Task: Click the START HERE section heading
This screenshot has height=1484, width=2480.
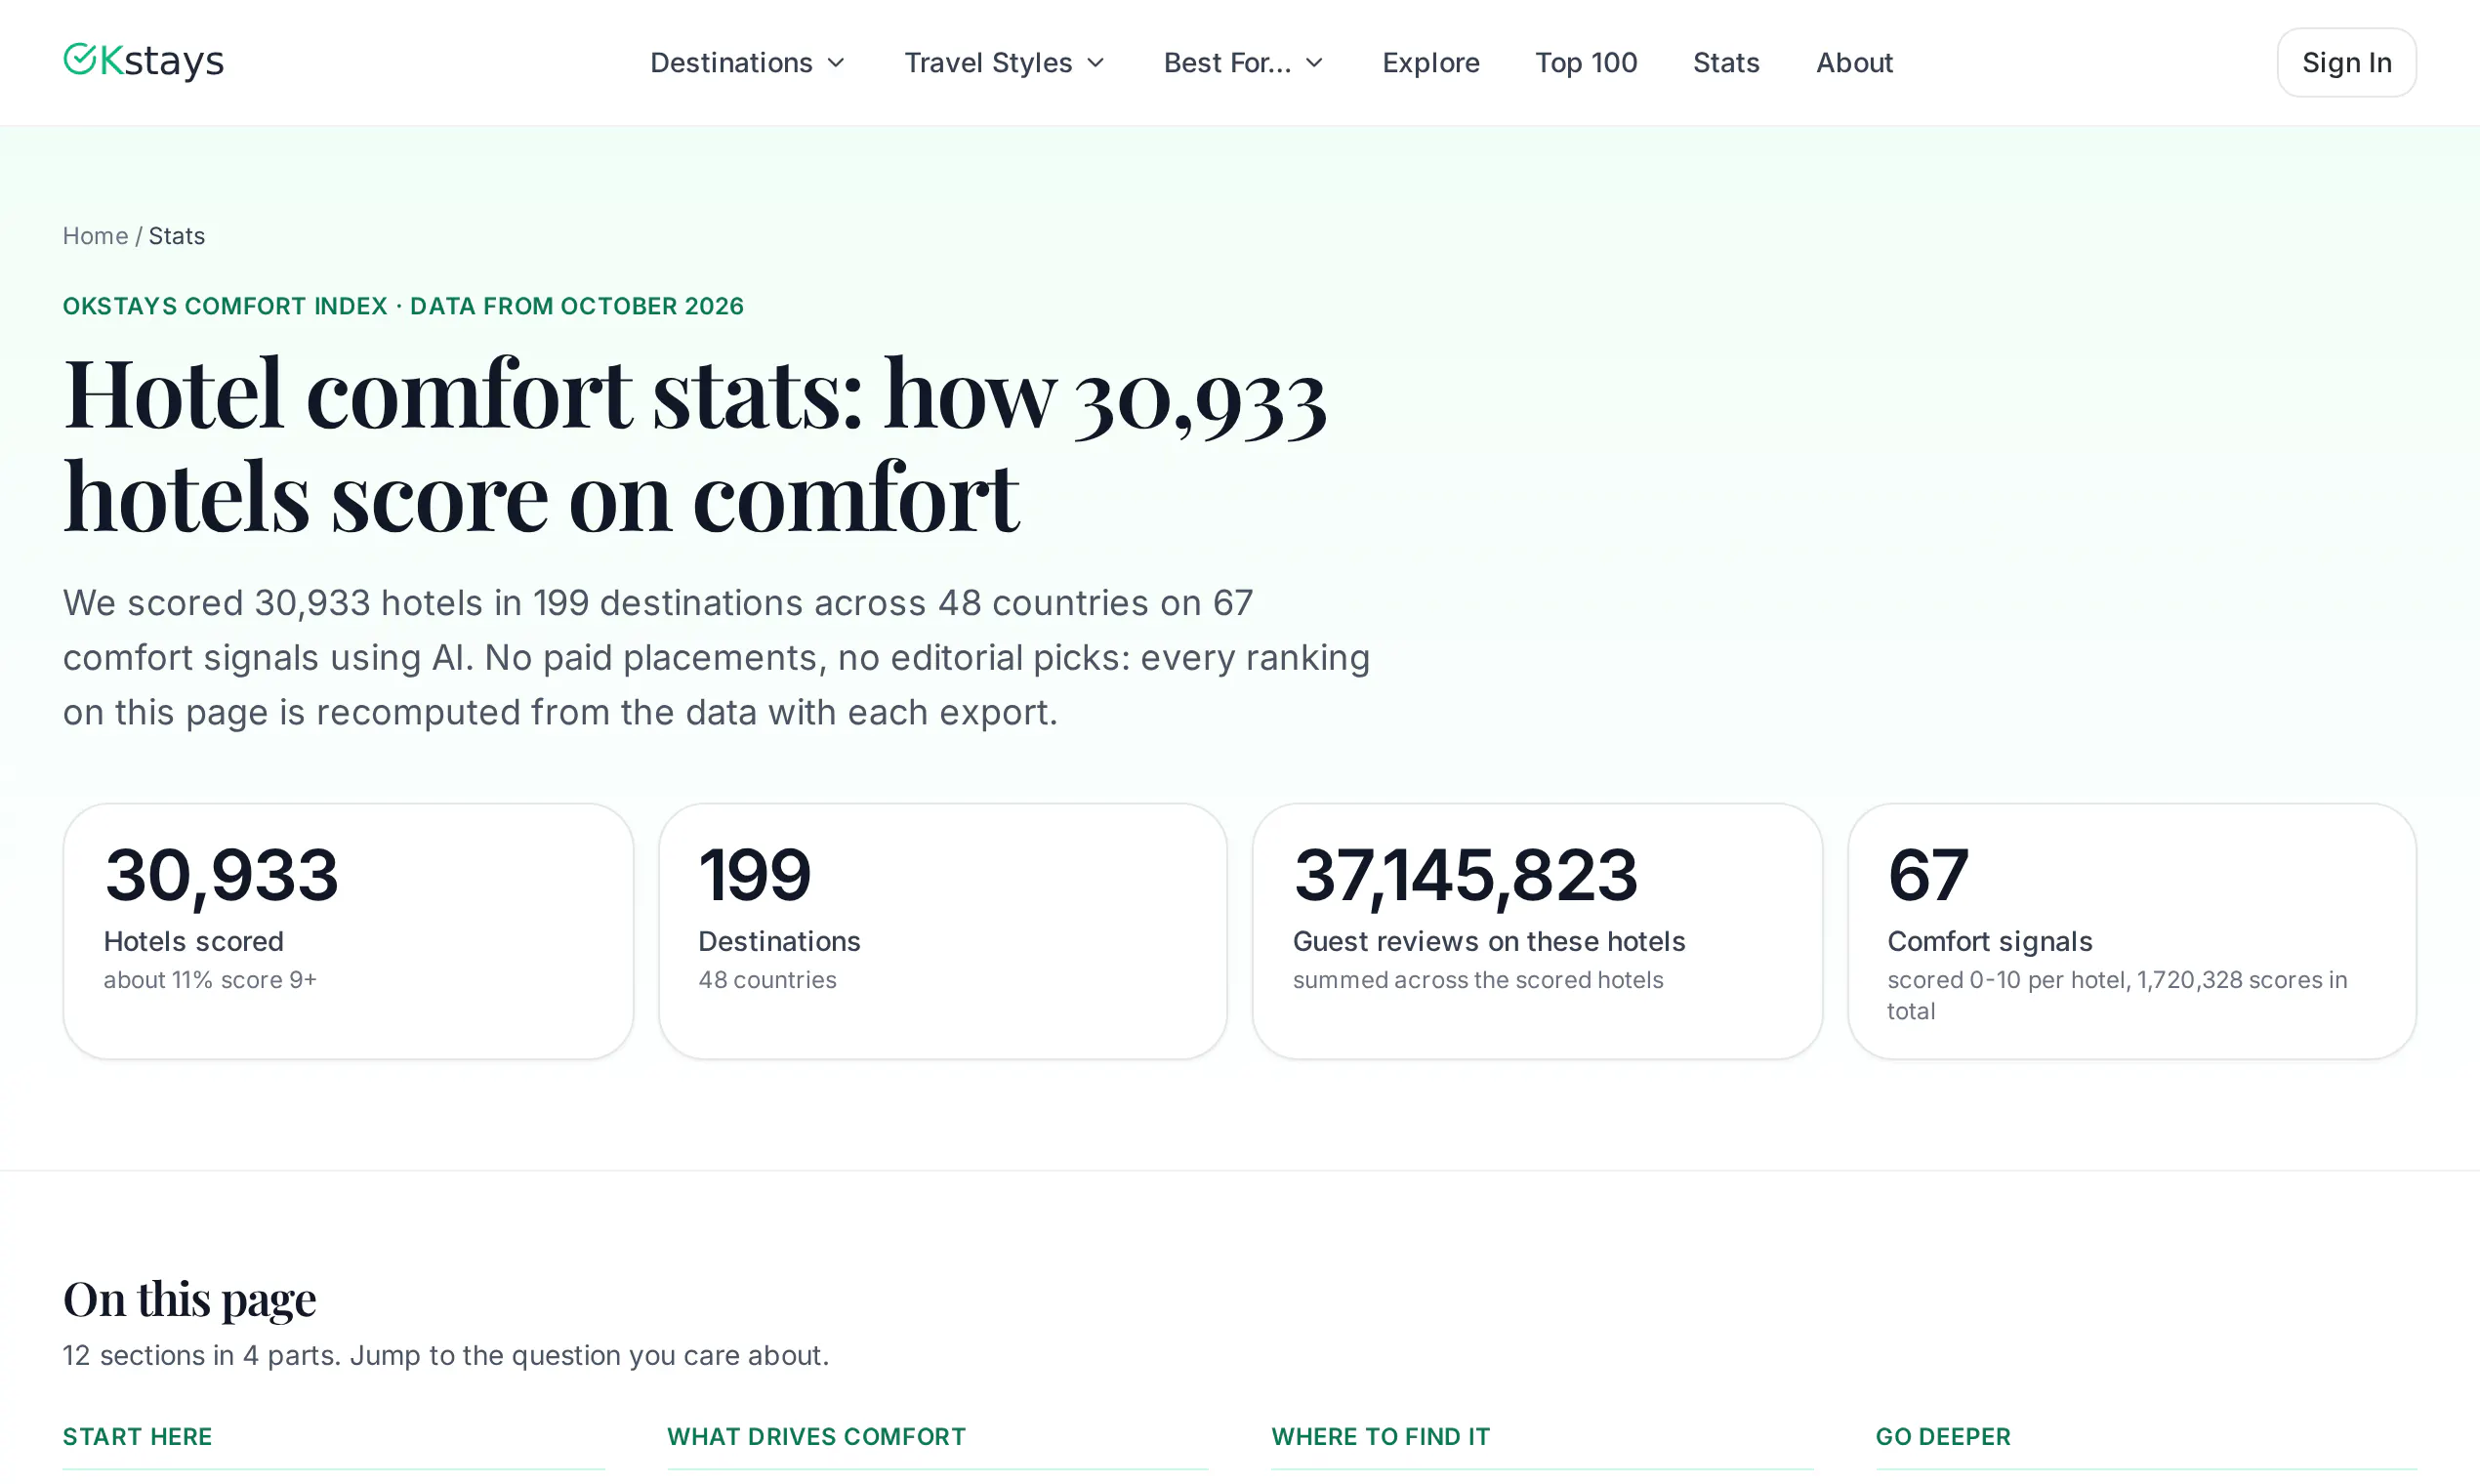Action: (137, 1437)
